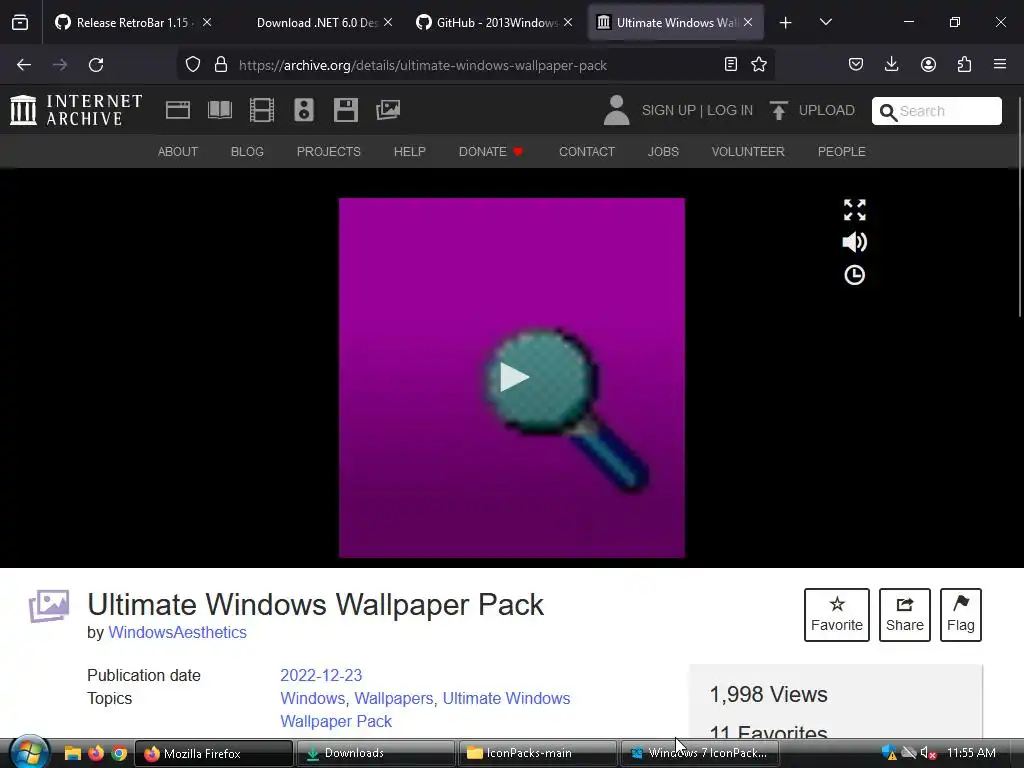Open the Windows Start orb
The width and height of the screenshot is (1024, 768).
click(x=29, y=752)
